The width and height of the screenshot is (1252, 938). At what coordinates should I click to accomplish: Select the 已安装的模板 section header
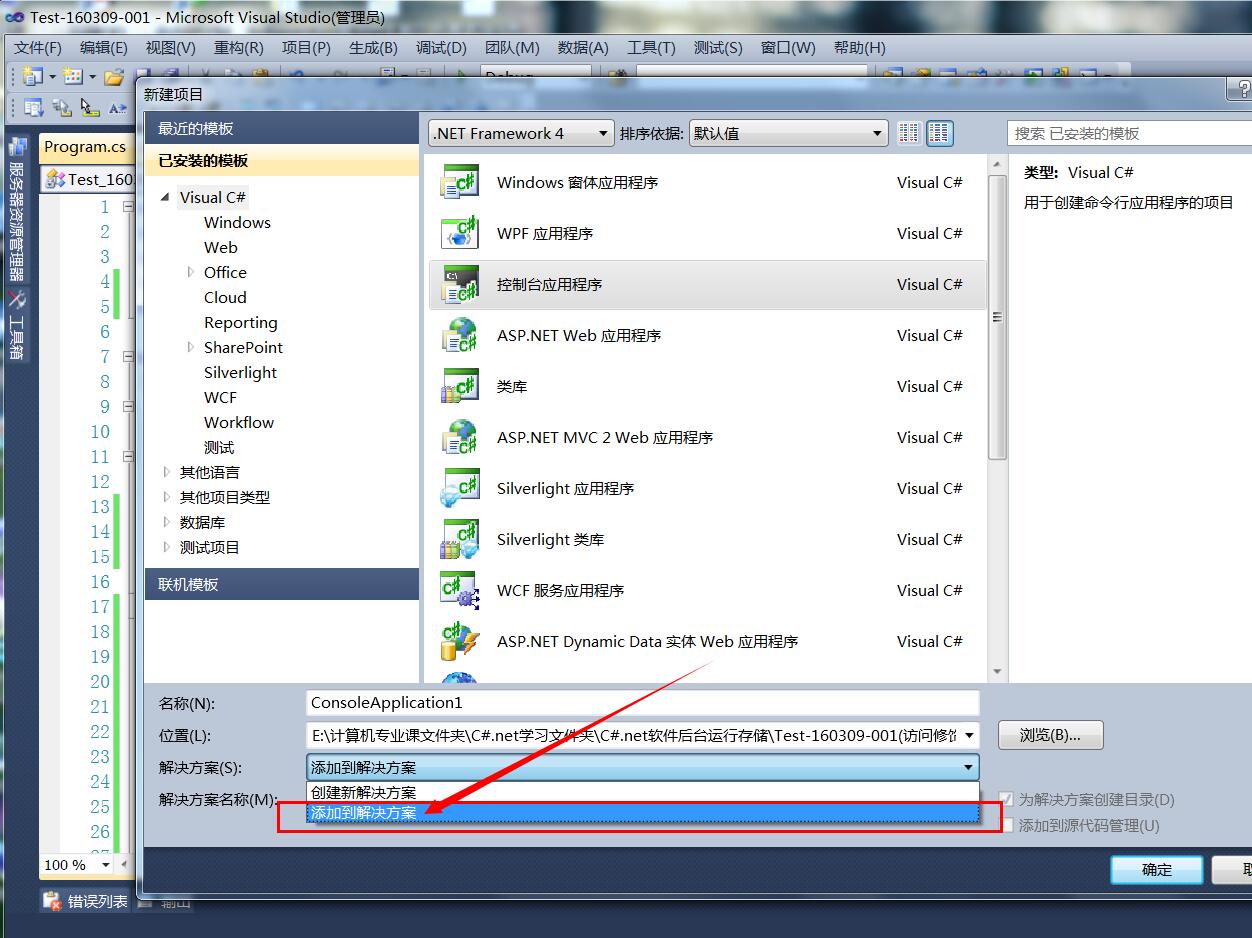(x=282, y=160)
